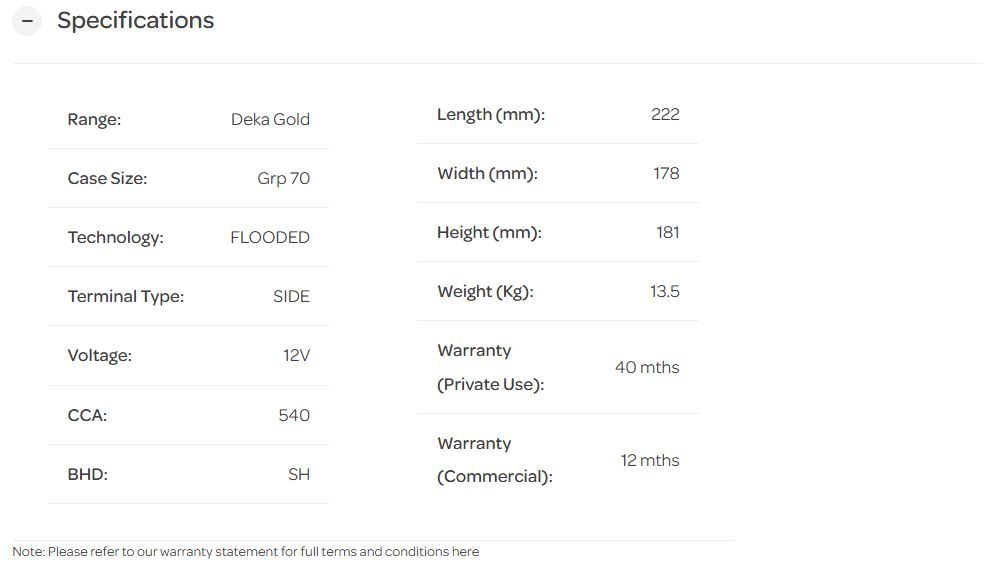
Task: Select the weight value 13.5
Action: tap(665, 291)
